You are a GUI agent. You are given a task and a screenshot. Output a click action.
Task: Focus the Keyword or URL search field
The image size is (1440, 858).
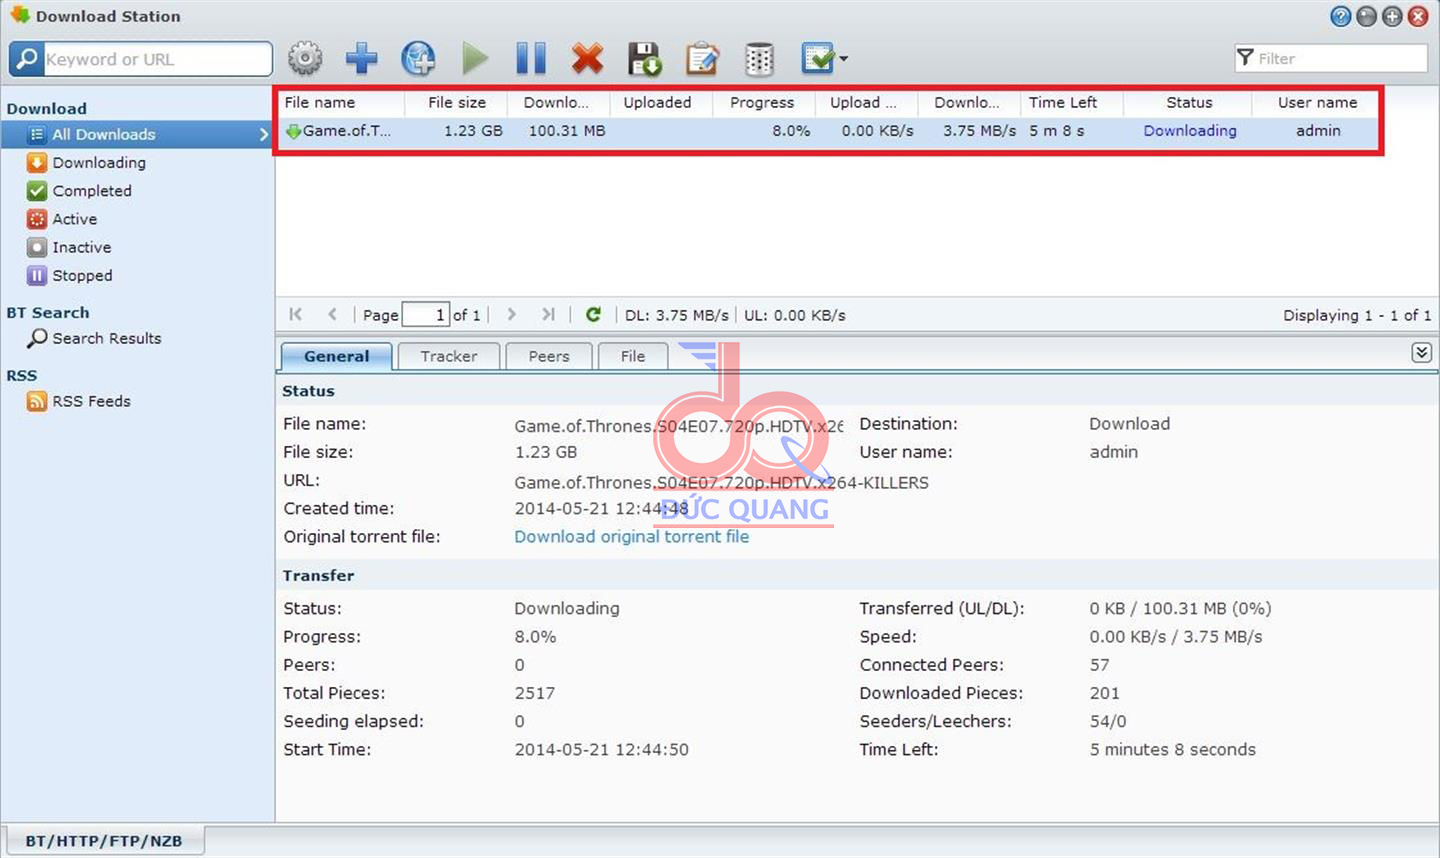pos(157,59)
